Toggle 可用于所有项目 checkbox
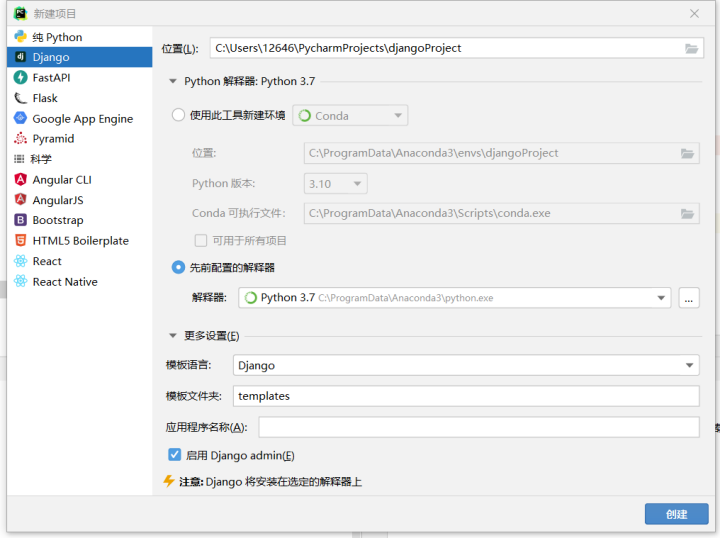The height and width of the screenshot is (538, 720). point(201,241)
